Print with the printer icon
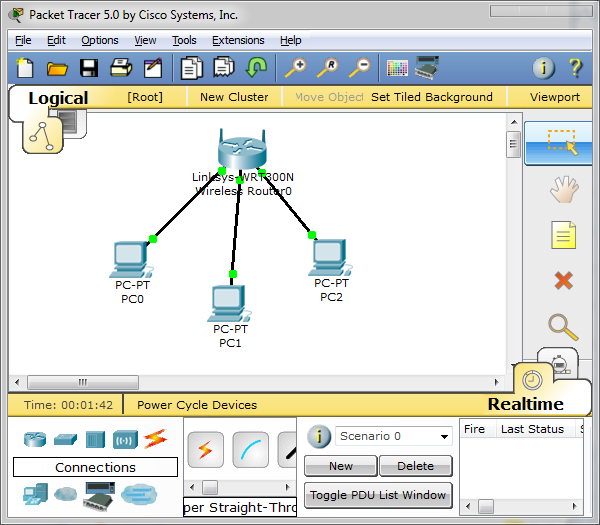 [121, 68]
